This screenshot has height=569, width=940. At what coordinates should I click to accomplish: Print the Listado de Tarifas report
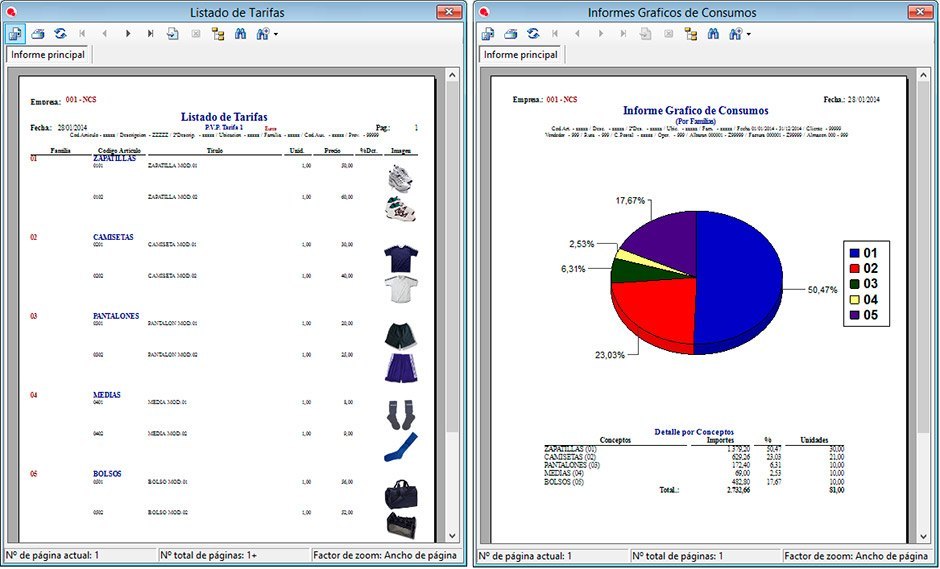pos(37,33)
